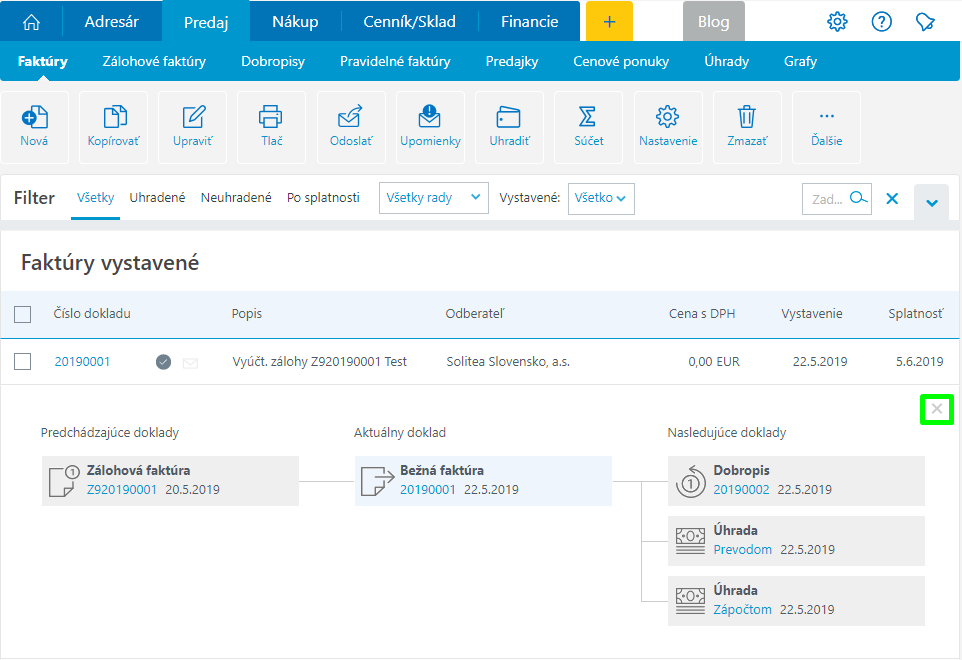Open the Dobropis 20190002 link

point(741,490)
